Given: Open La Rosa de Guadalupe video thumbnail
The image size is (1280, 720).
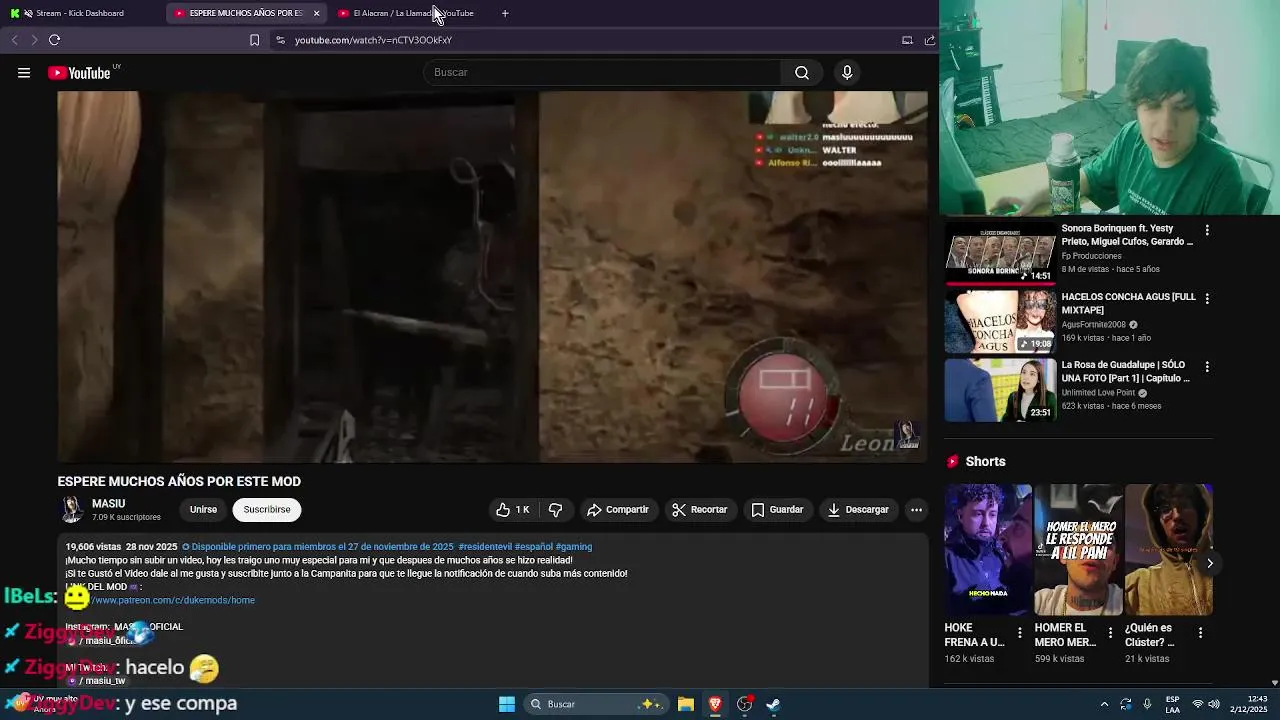Looking at the screenshot, I should point(1000,390).
